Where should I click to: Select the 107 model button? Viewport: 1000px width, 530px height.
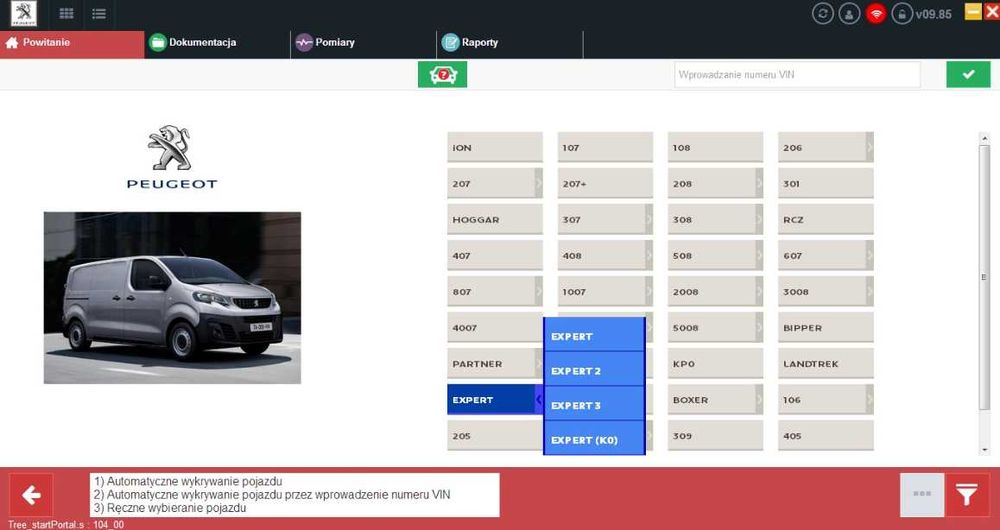(x=605, y=147)
